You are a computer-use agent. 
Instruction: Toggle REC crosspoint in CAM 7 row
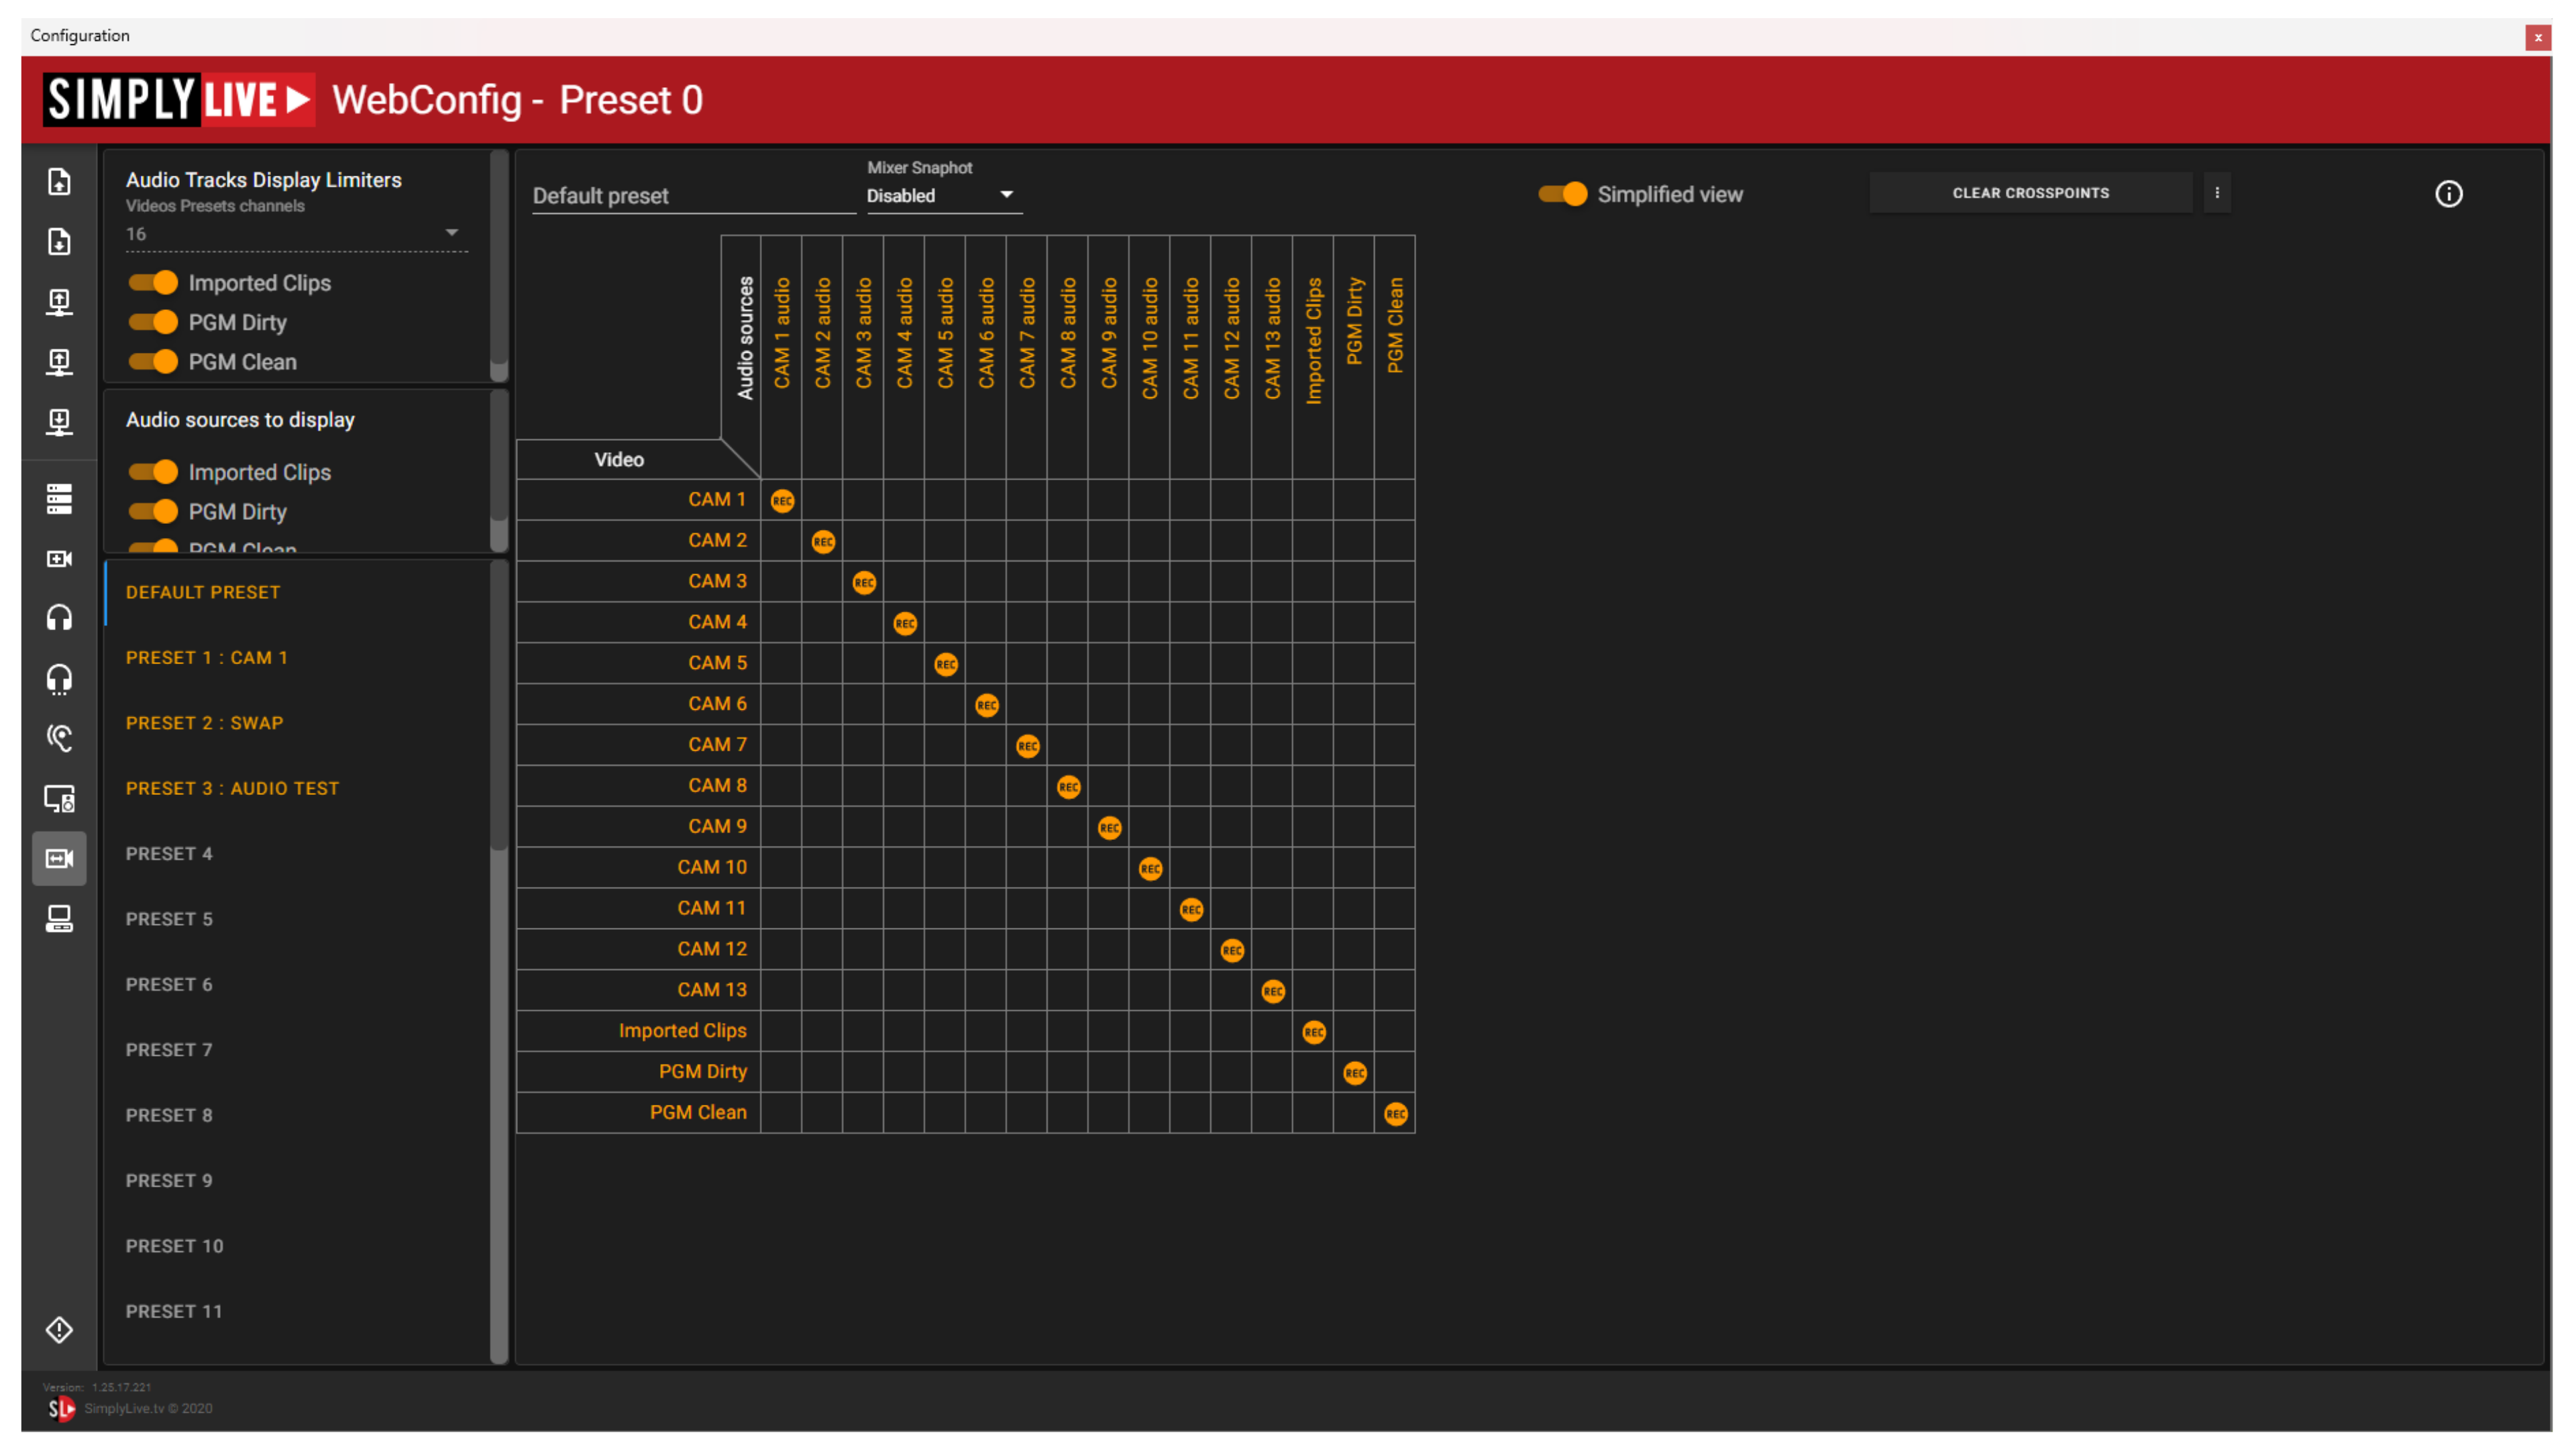point(1028,747)
